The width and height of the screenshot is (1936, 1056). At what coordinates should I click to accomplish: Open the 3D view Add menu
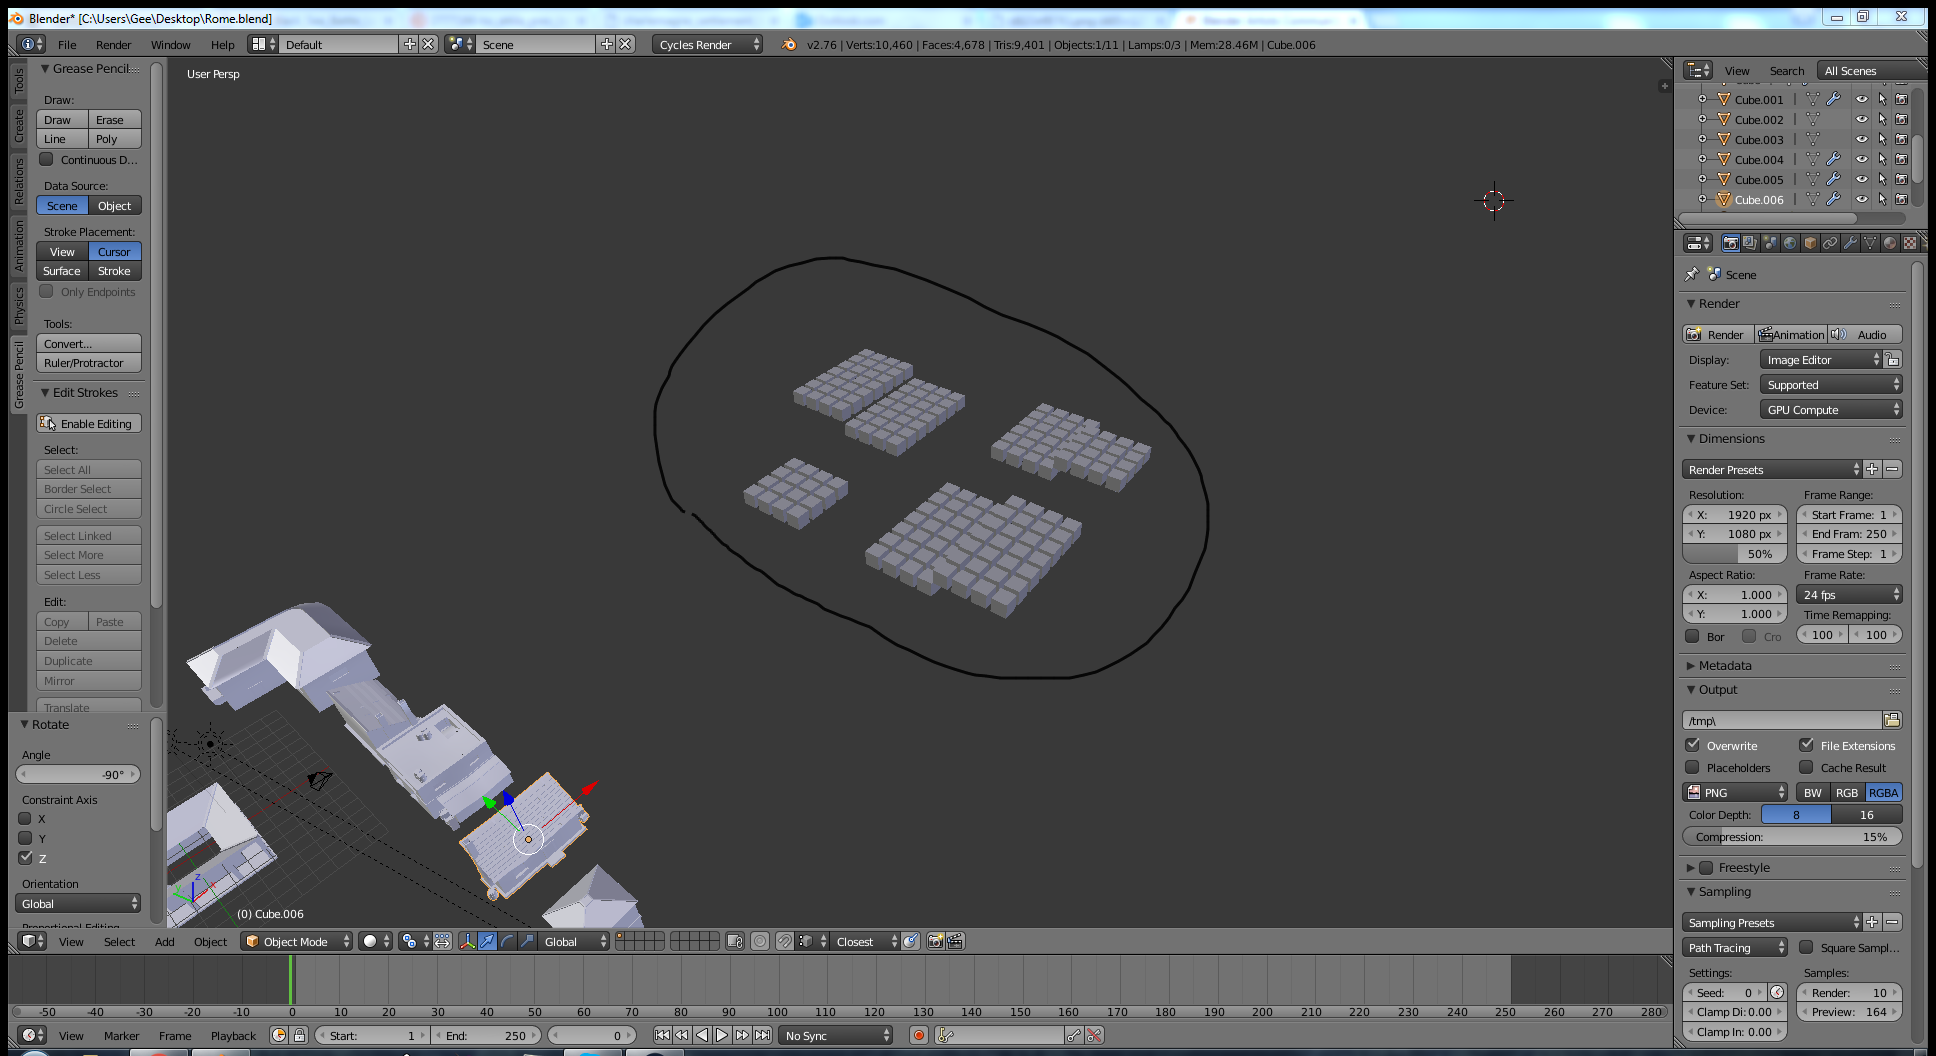point(165,941)
